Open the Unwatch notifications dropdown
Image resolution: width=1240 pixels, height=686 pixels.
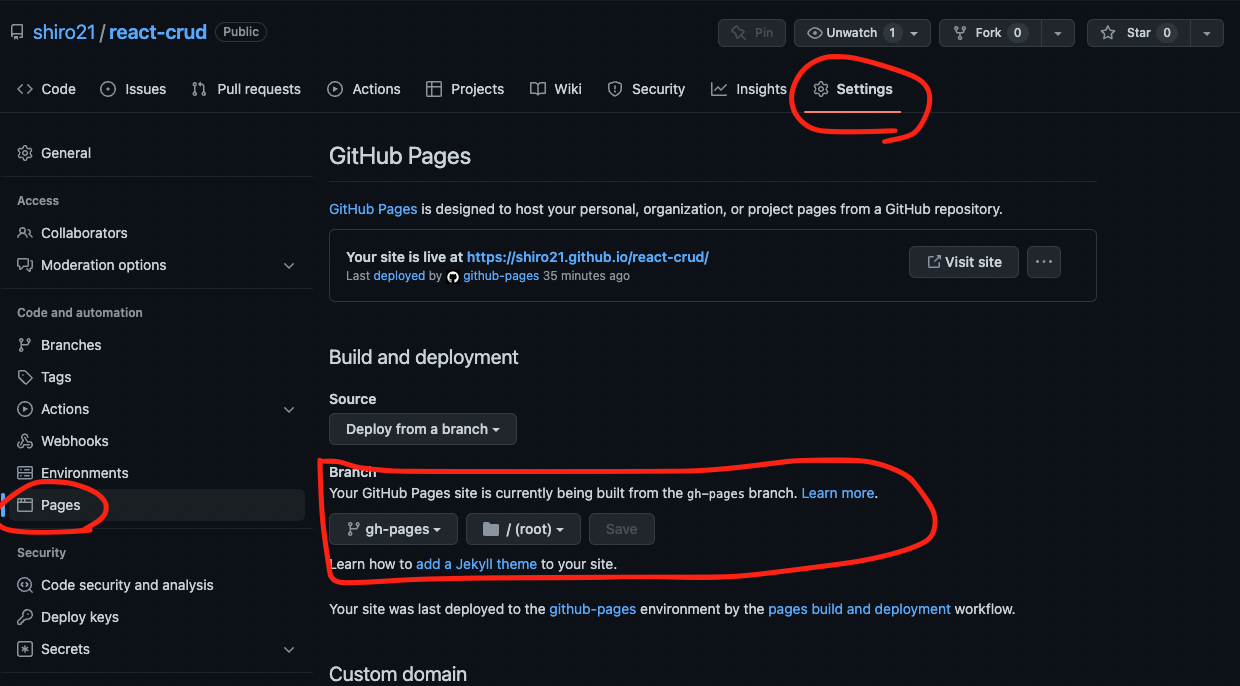862,33
